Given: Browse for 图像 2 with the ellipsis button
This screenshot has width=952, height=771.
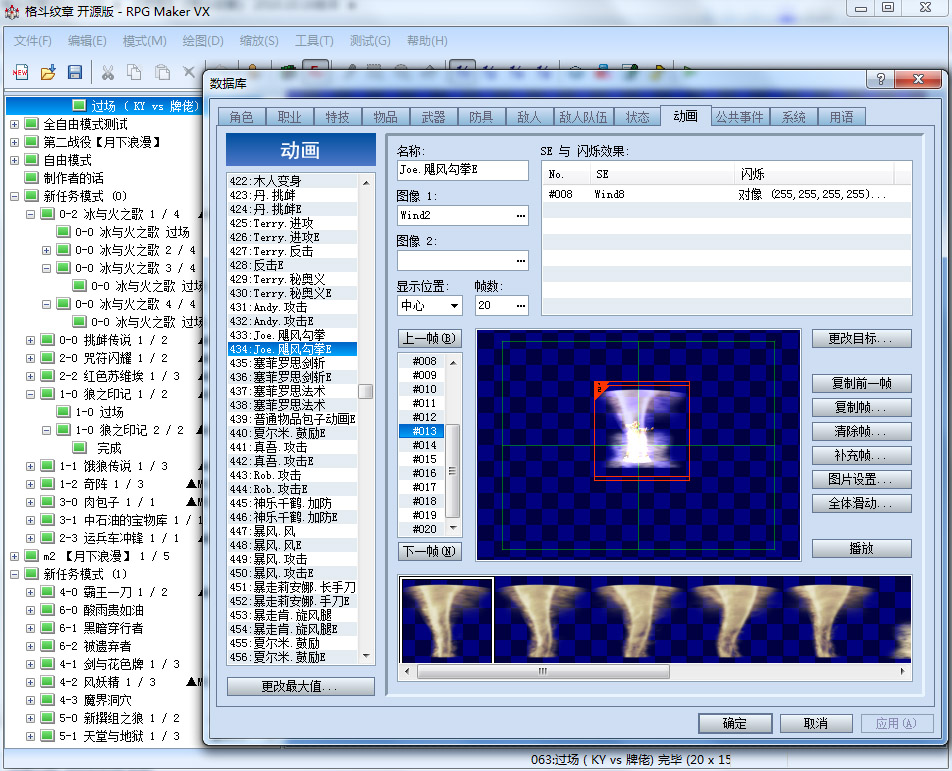Looking at the screenshot, I should 521,260.
